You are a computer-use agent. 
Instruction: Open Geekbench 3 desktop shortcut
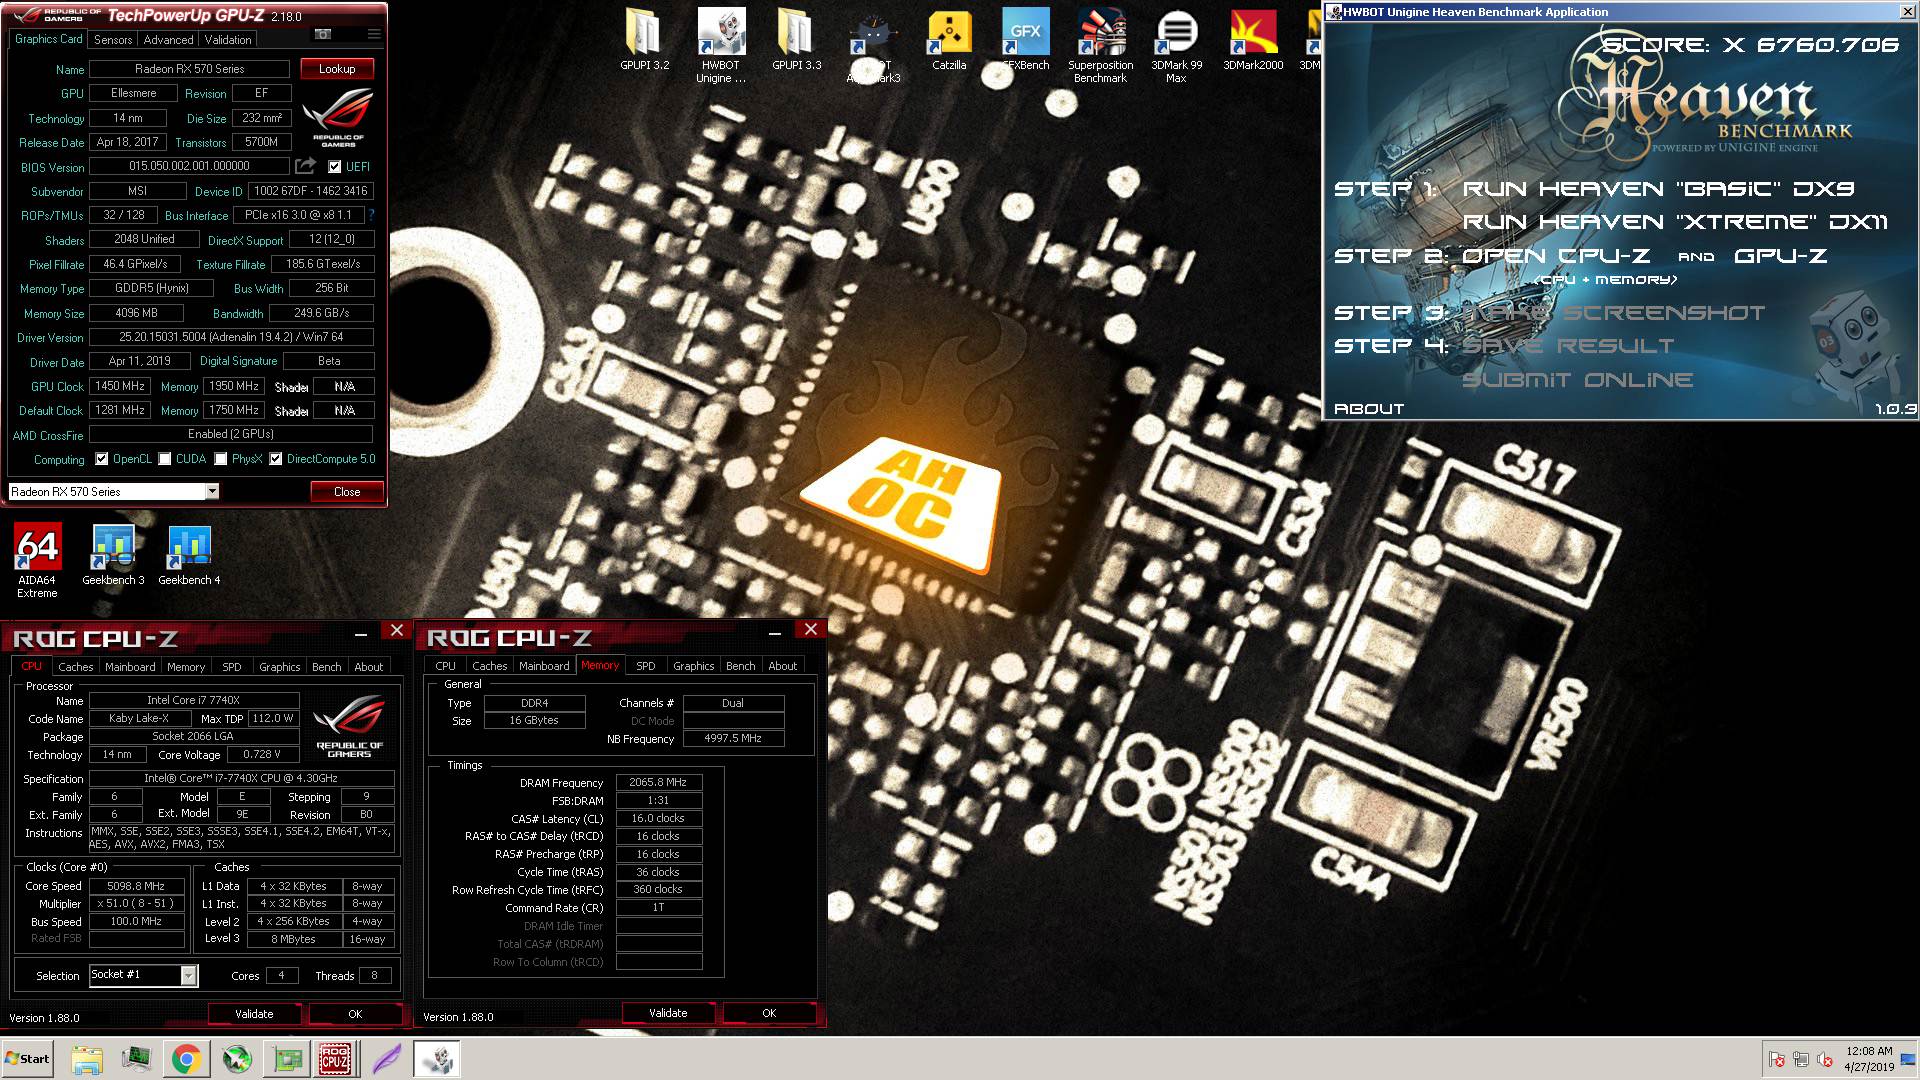click(113, 555)
